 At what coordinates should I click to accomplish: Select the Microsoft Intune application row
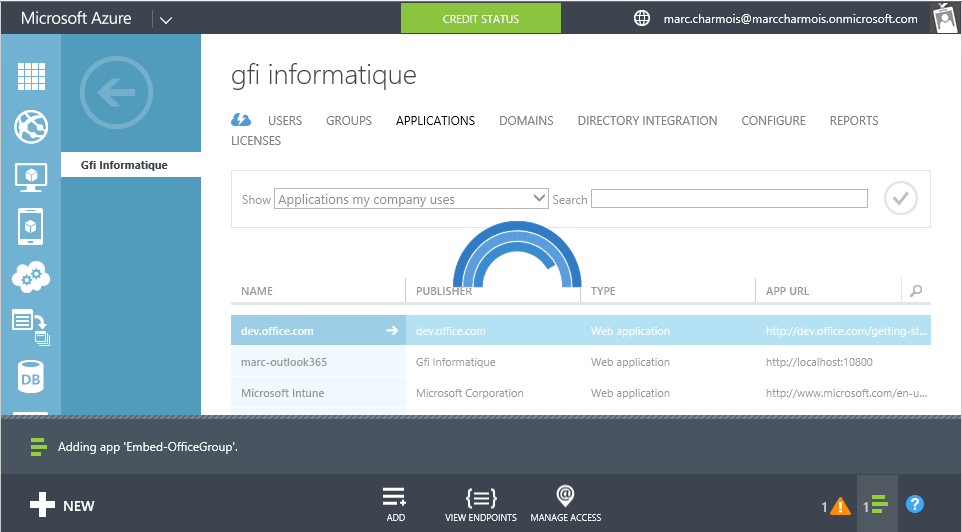pyautogui.click(x=580, y=393)
